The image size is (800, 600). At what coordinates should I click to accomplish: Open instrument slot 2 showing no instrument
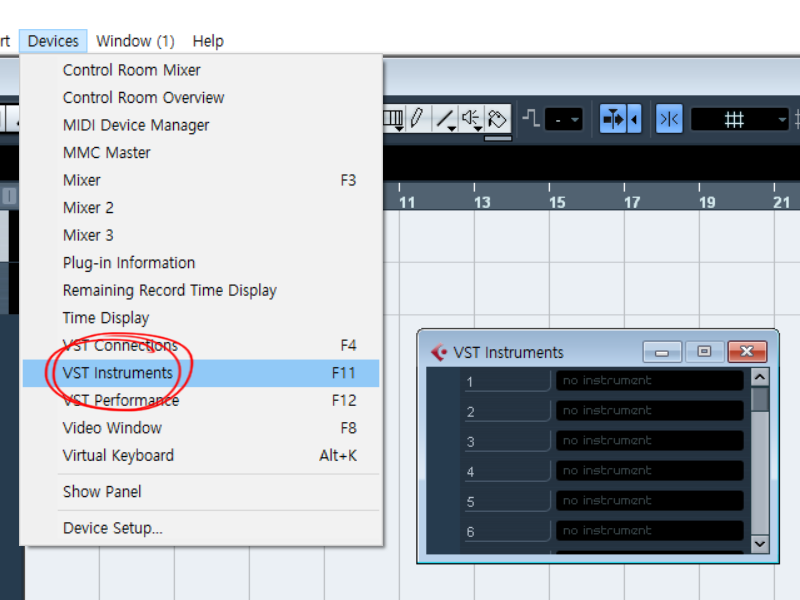pos(649,411)
